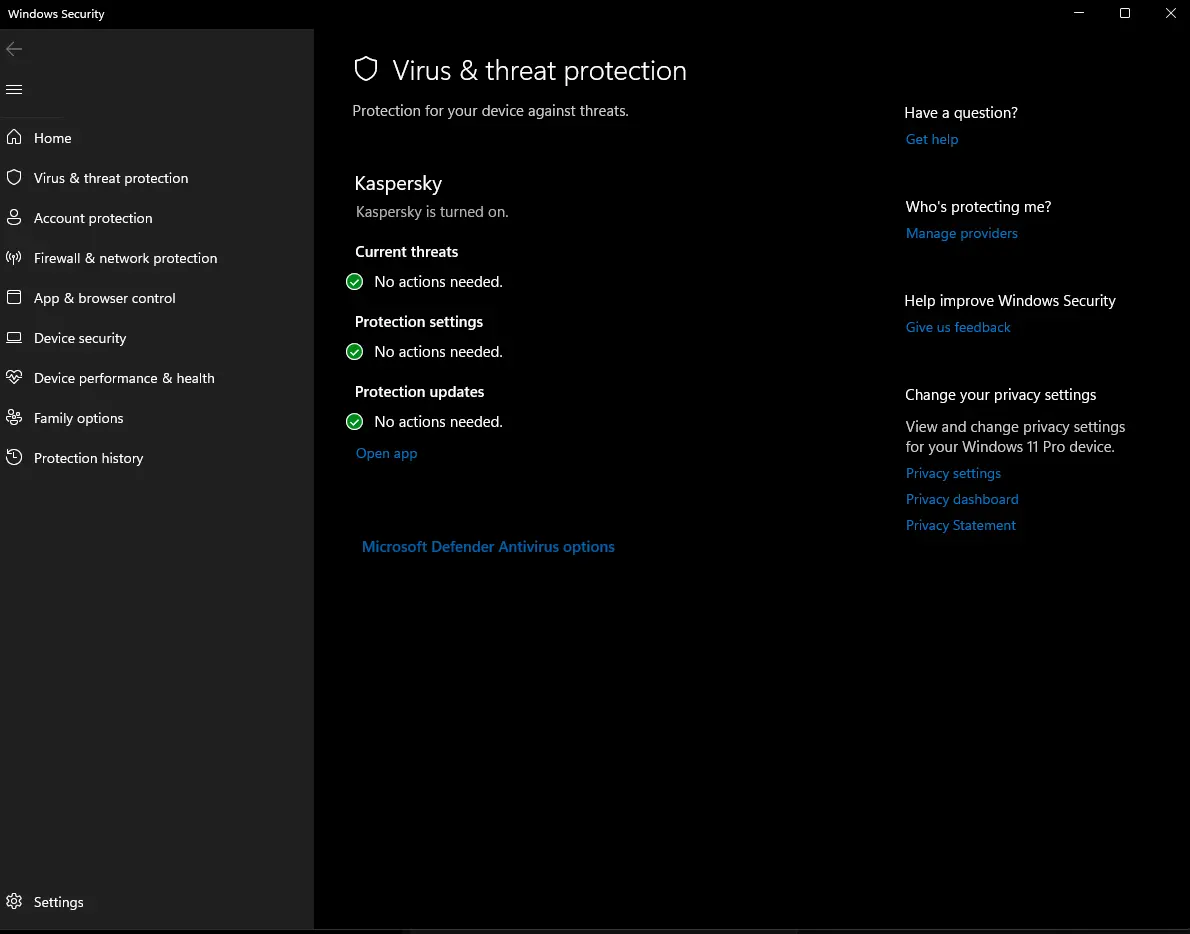Click 'Kaspersky is turned on.' text
1190x934 pixels.
coord(432,212)
